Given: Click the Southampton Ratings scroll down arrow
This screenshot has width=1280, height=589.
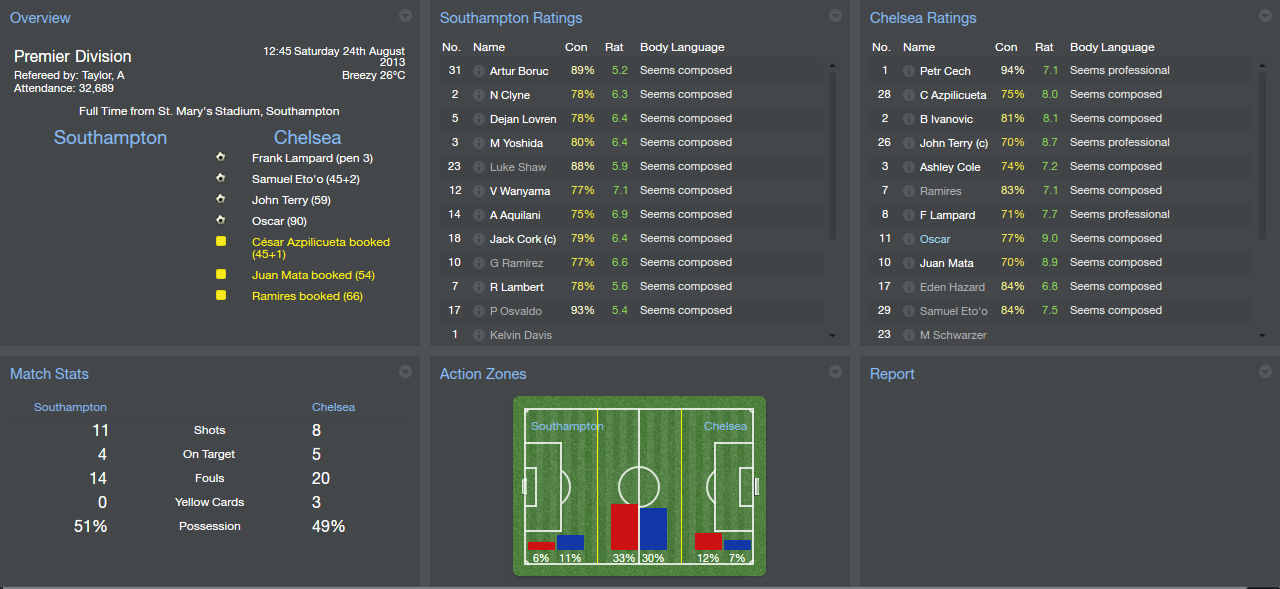Looking at the screenshot, I should pos(832,336).
